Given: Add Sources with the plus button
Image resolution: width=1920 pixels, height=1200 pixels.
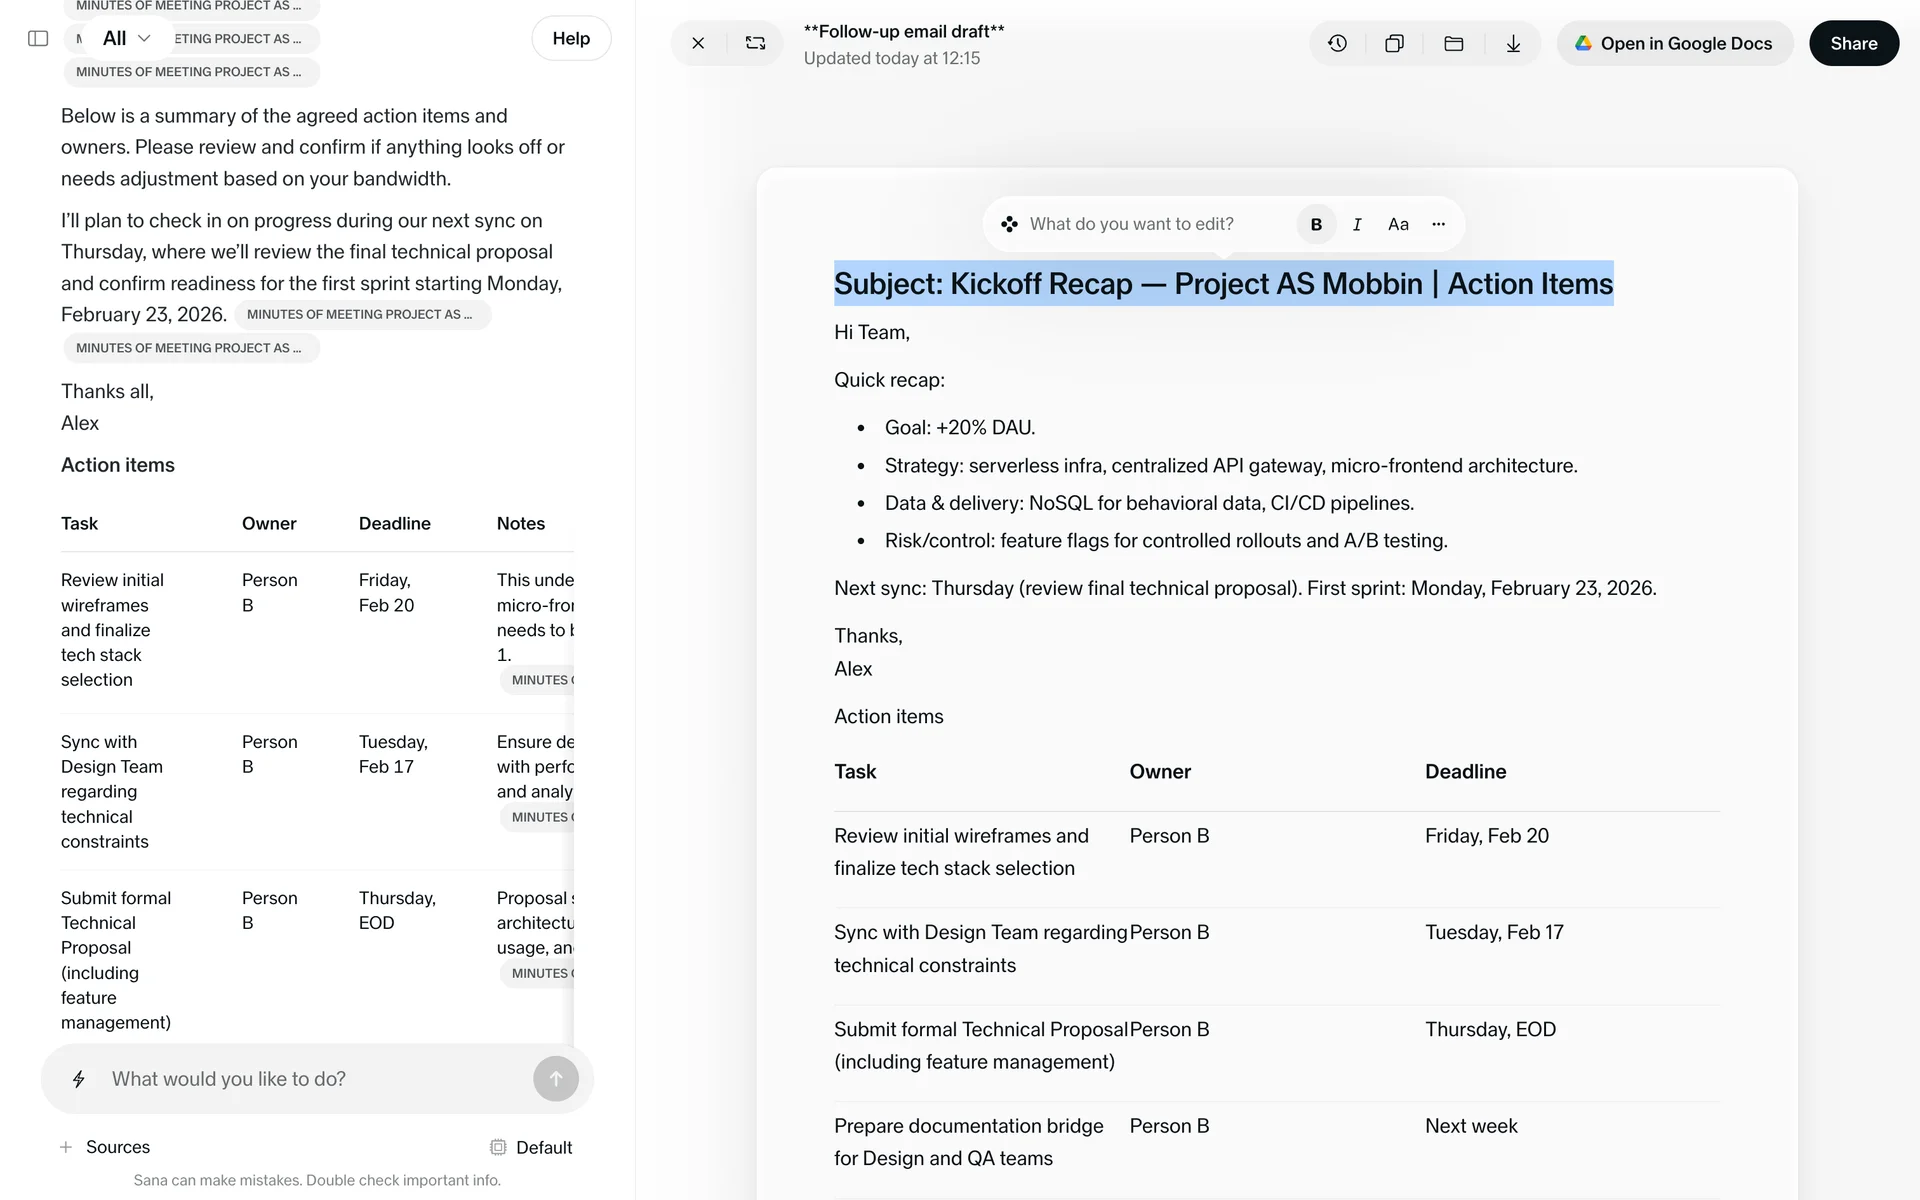Looking at the screenshot, I should 66,1147.
